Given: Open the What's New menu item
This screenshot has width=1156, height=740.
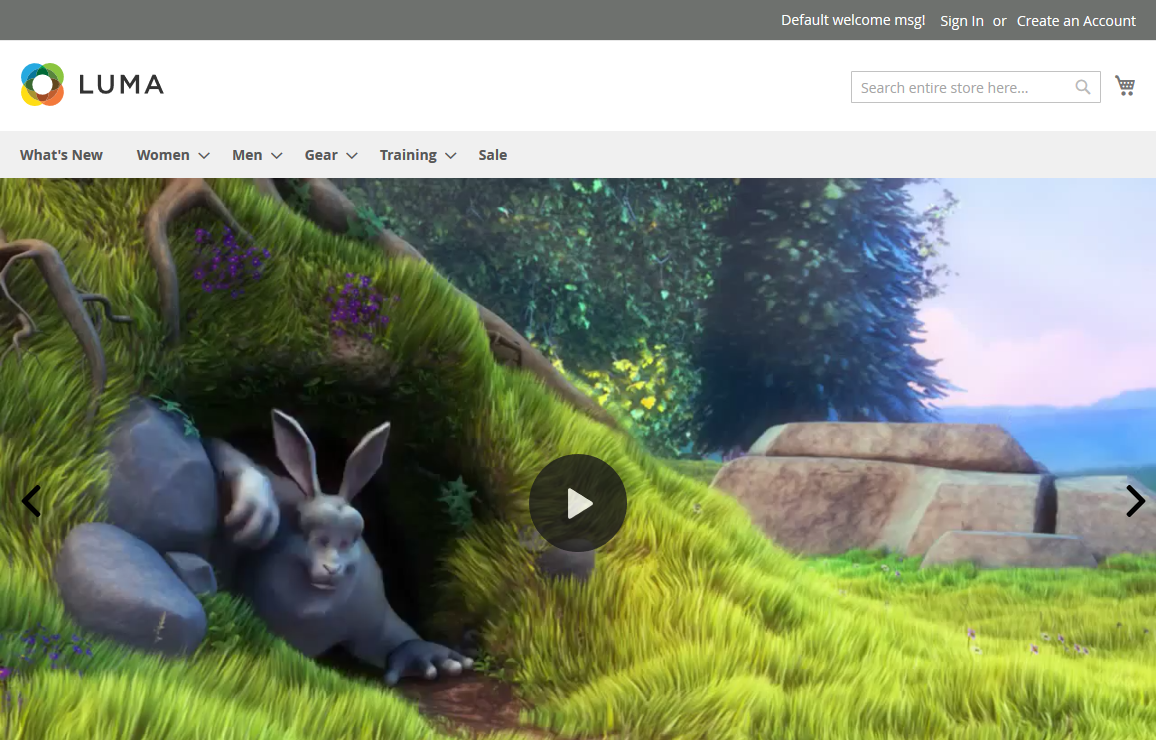Looking at the screenshot, I should [x=61, y=155].
